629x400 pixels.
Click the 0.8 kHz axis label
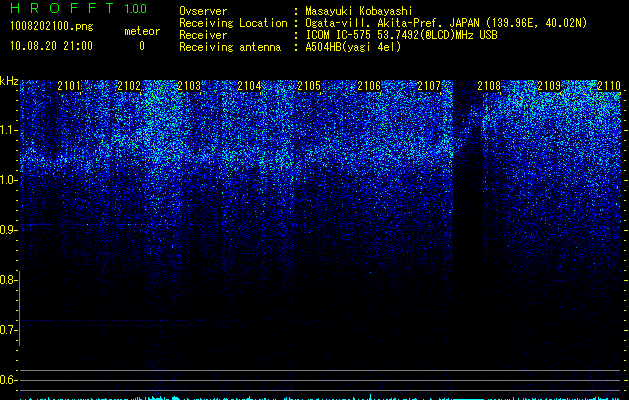pos(7,280)
